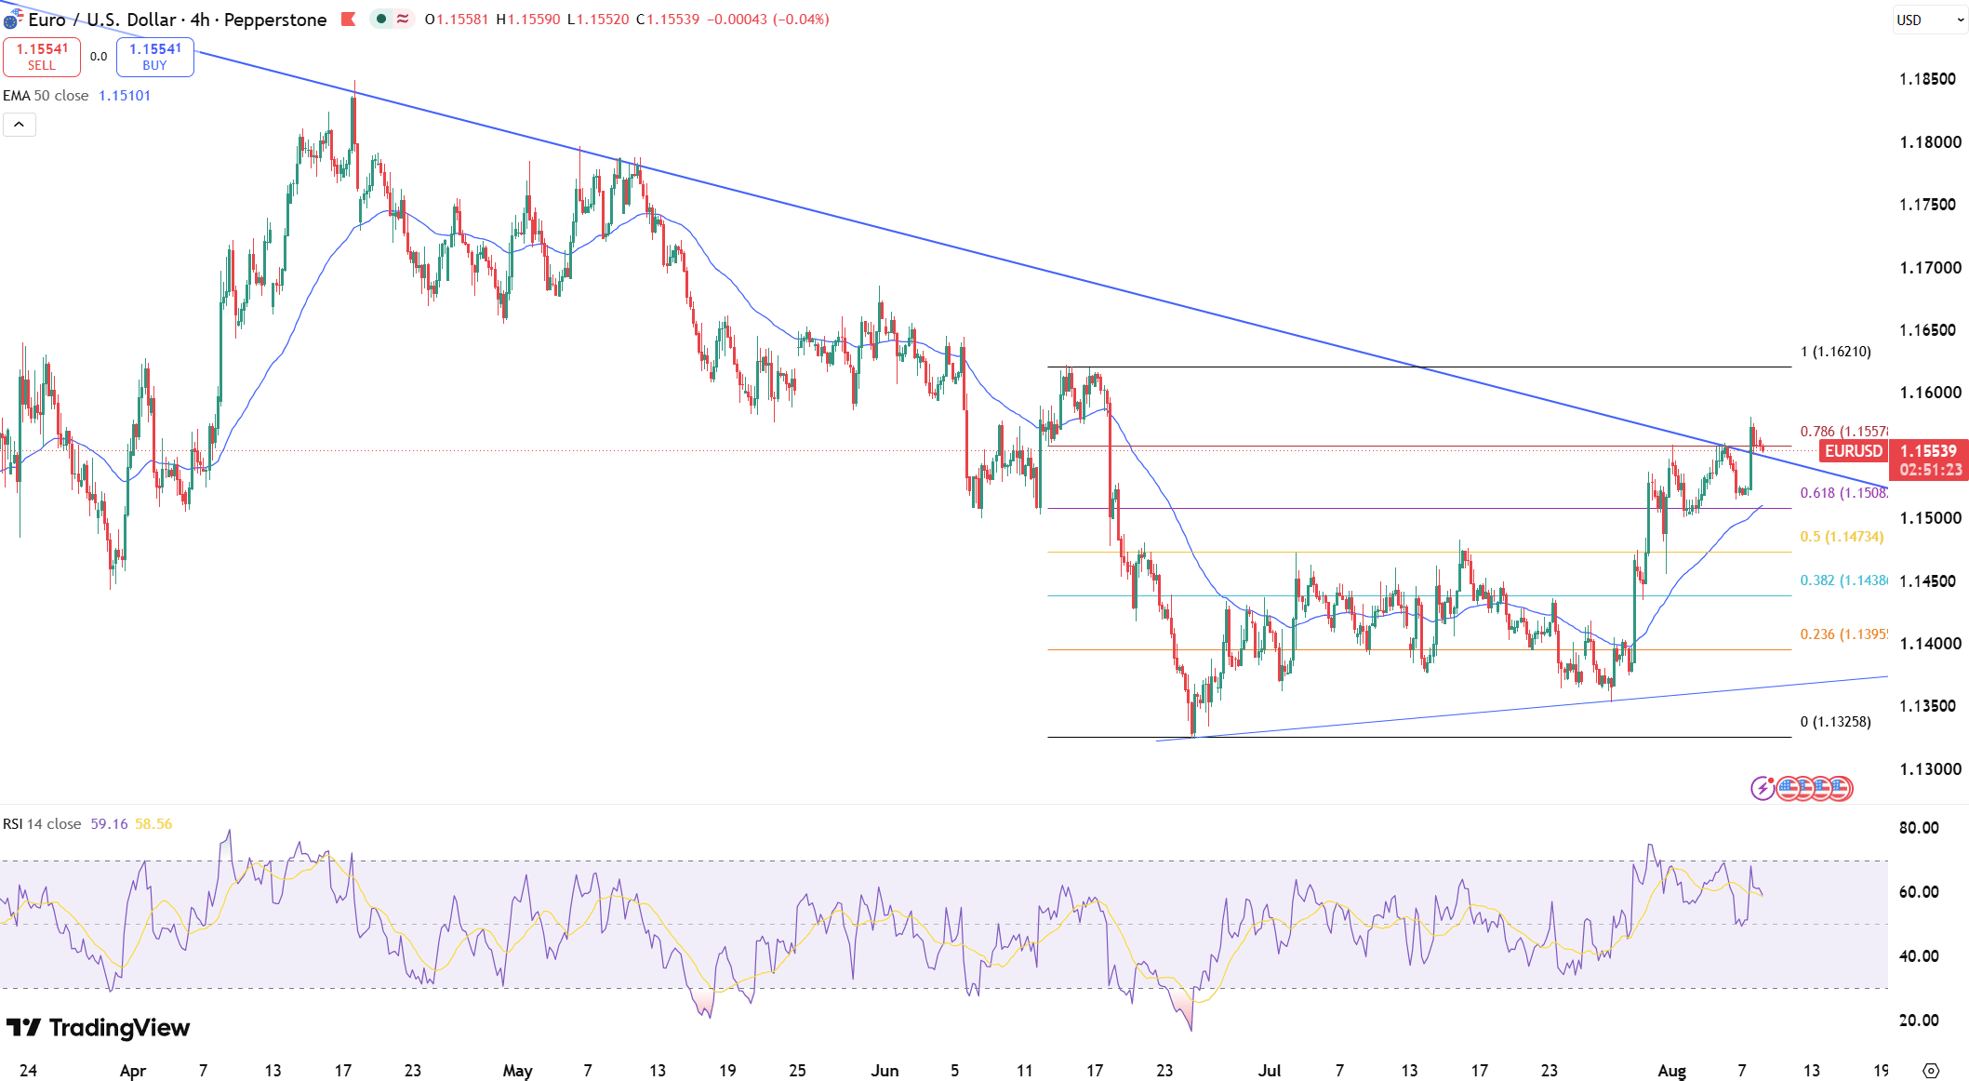
Task: Click 1.14500 on the price axis
Action: click(x=1927, y=581)
